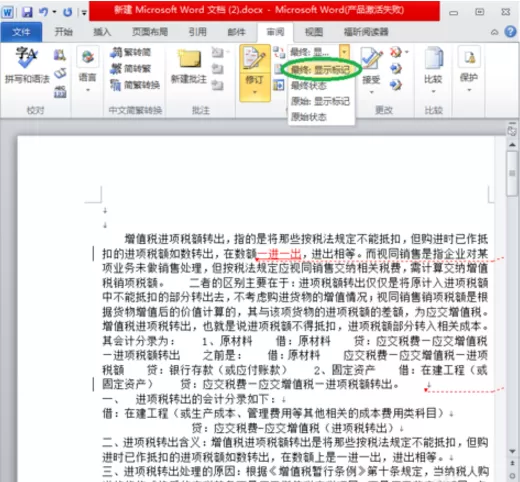The image size is (520, 482).
Task: Open the undo history dropdown arrow
Action: click(54, 12)
